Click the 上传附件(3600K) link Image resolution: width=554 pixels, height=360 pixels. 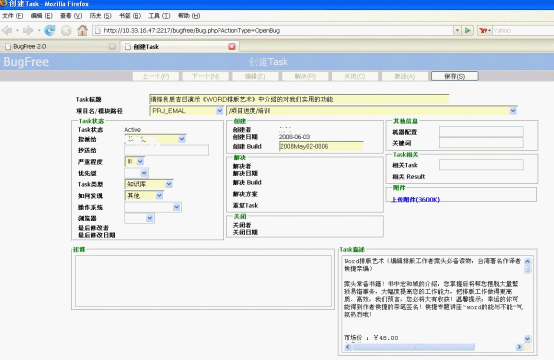tap(416, 200)
